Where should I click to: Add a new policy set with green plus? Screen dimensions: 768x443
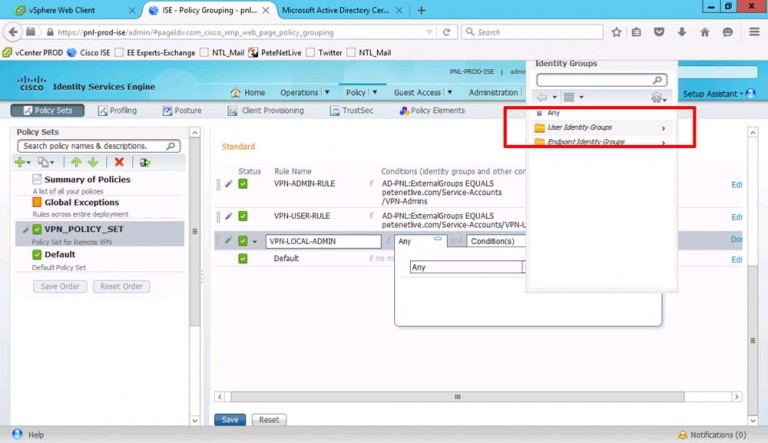click(x=22, y=162)
